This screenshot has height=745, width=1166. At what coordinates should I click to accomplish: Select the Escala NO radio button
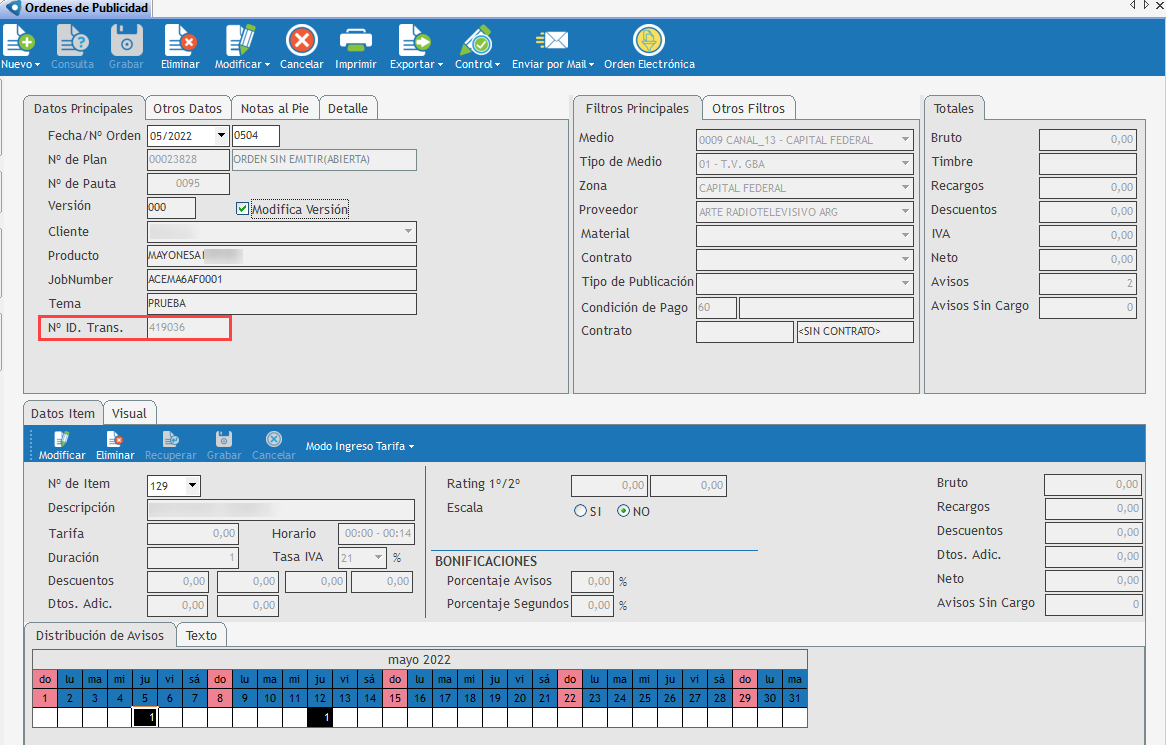click(x=624, y=511)
